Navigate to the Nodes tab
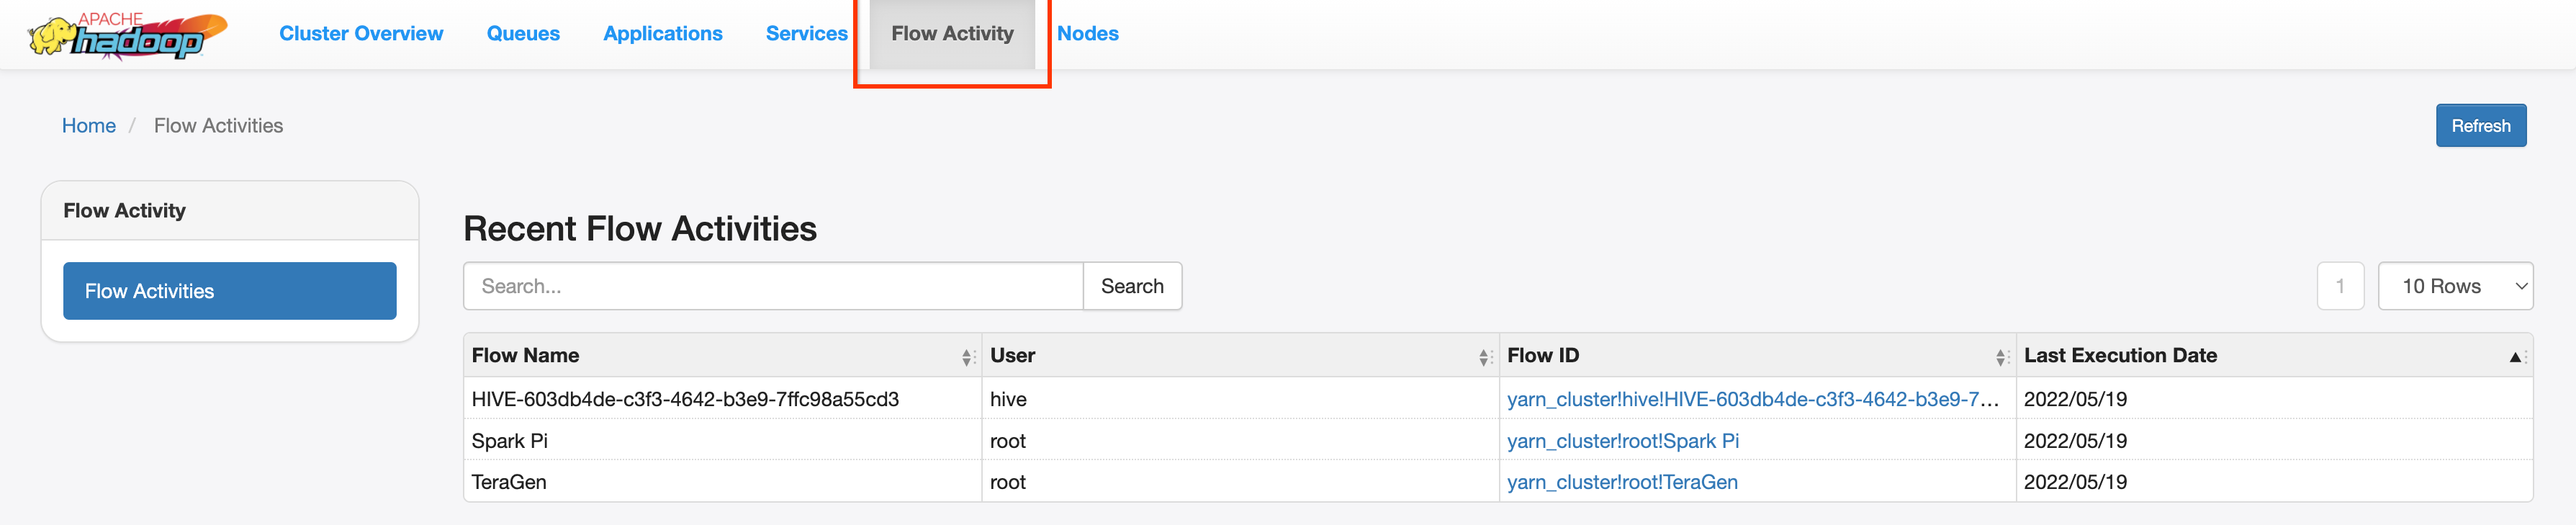 coord(1087,34)
